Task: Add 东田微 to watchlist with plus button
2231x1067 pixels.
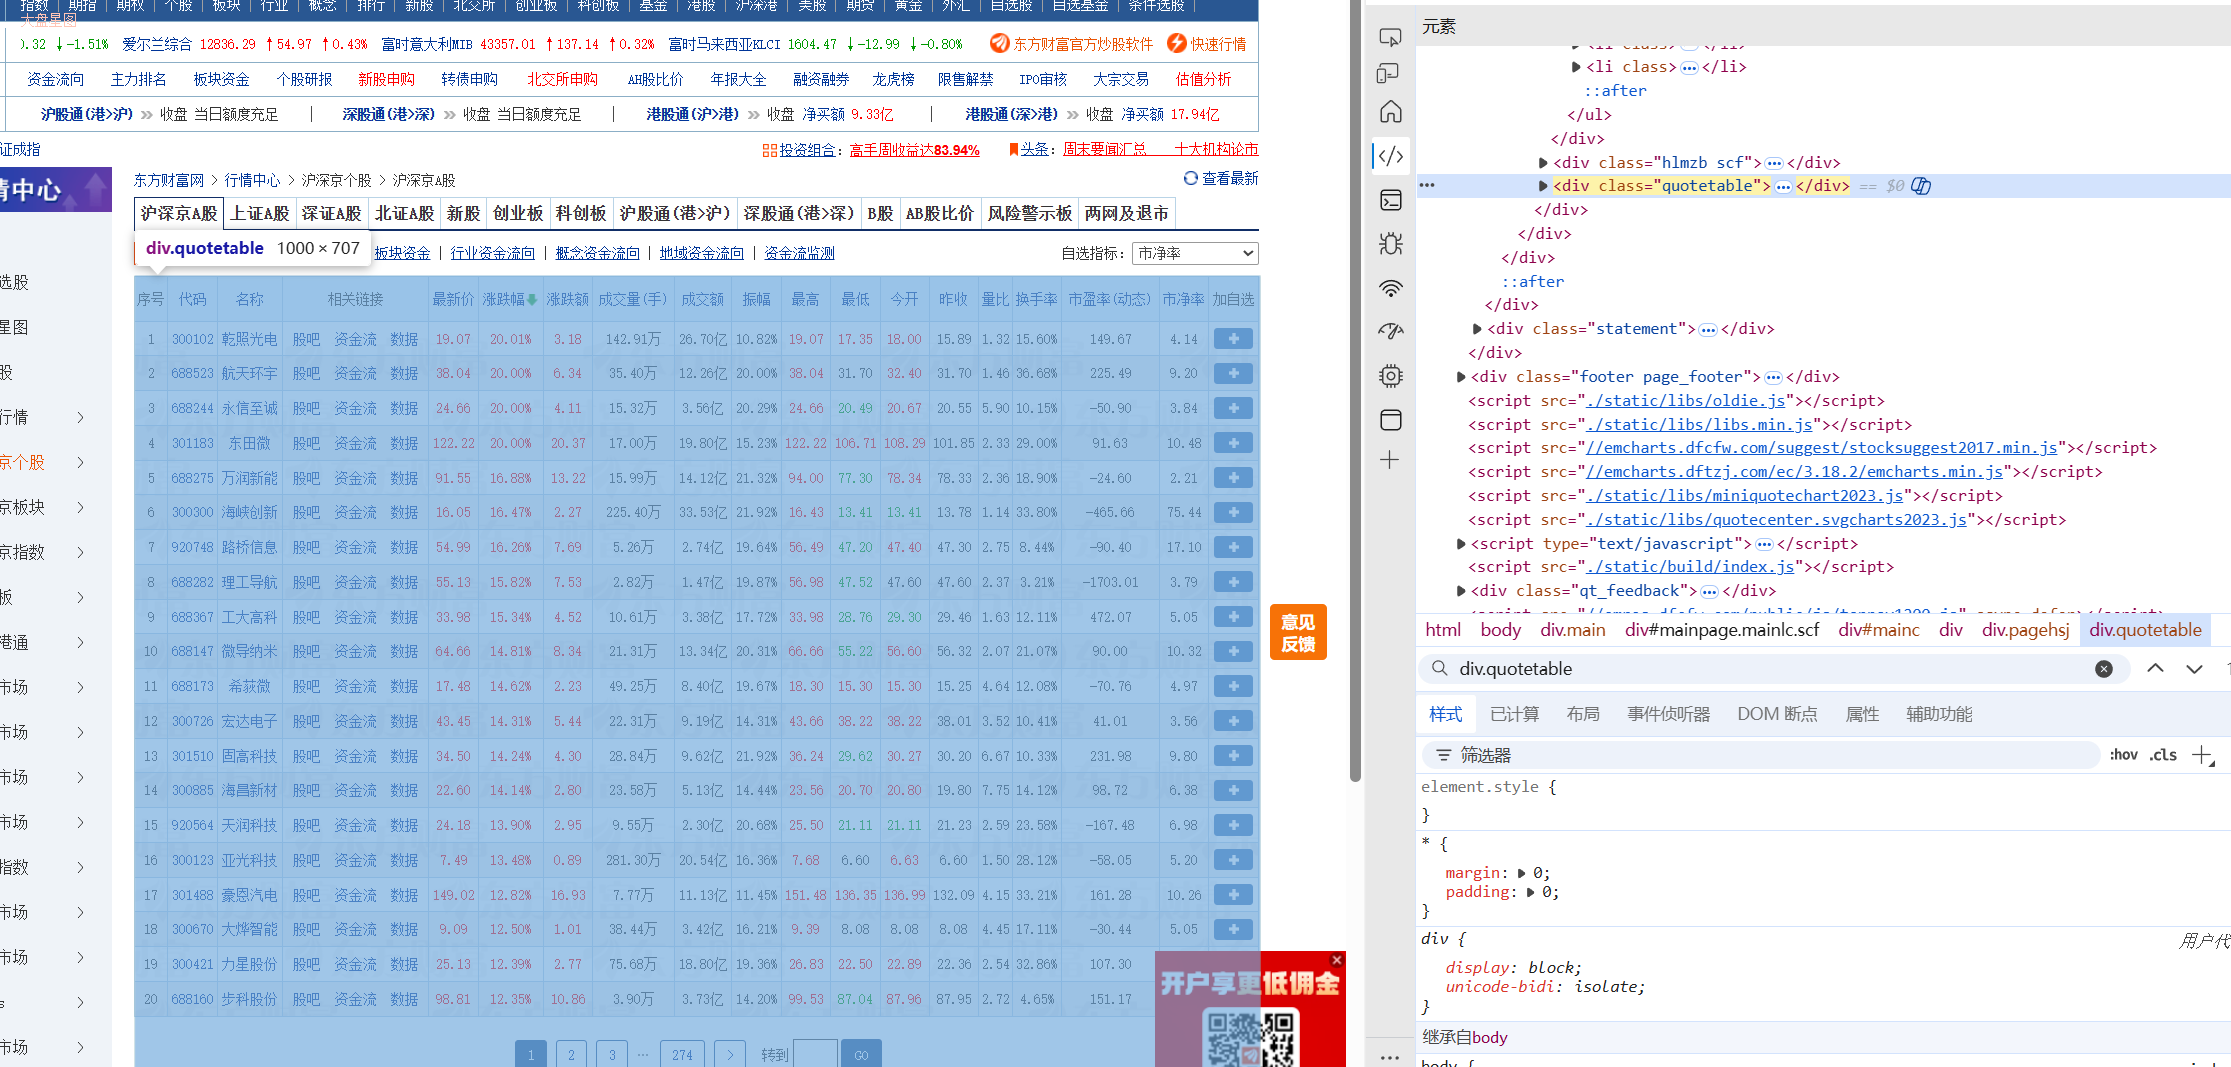Action: click(x=1233, y=443)
